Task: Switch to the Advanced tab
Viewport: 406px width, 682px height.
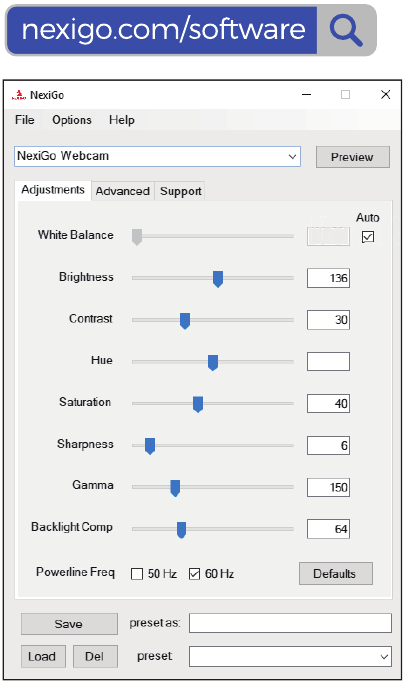Action: tap(123, 191)
